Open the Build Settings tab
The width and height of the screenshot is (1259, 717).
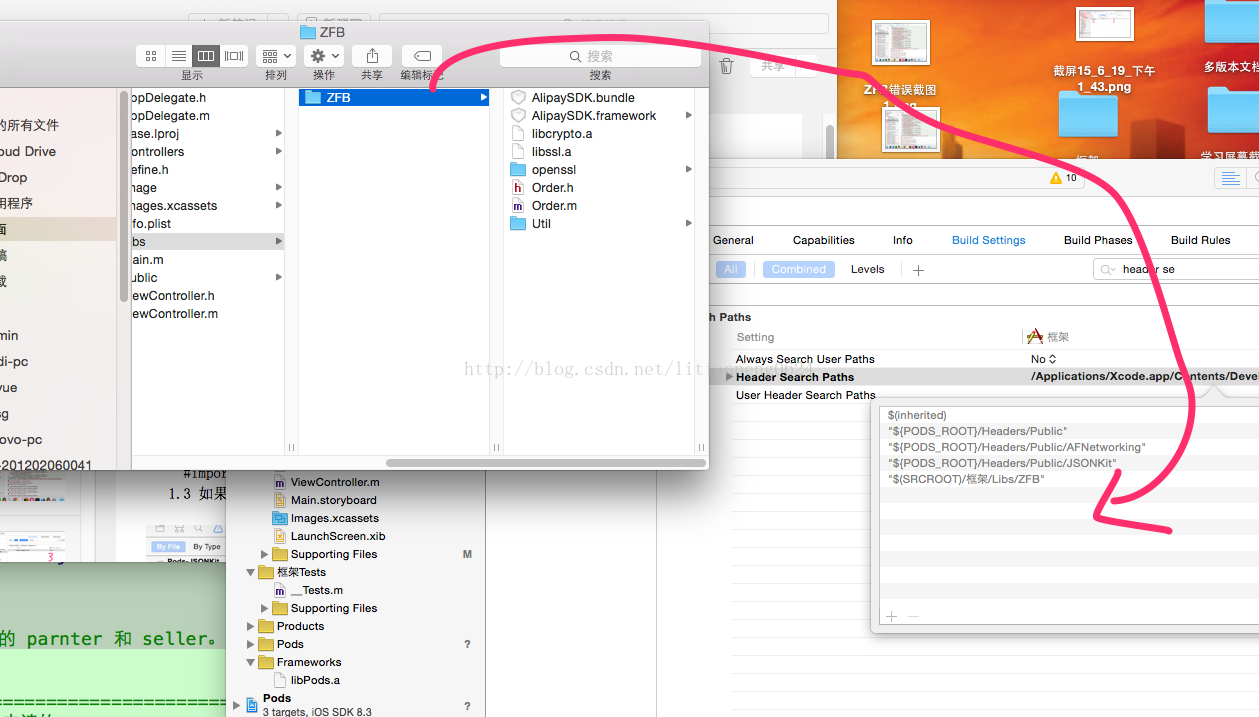[x=988, y=240]
